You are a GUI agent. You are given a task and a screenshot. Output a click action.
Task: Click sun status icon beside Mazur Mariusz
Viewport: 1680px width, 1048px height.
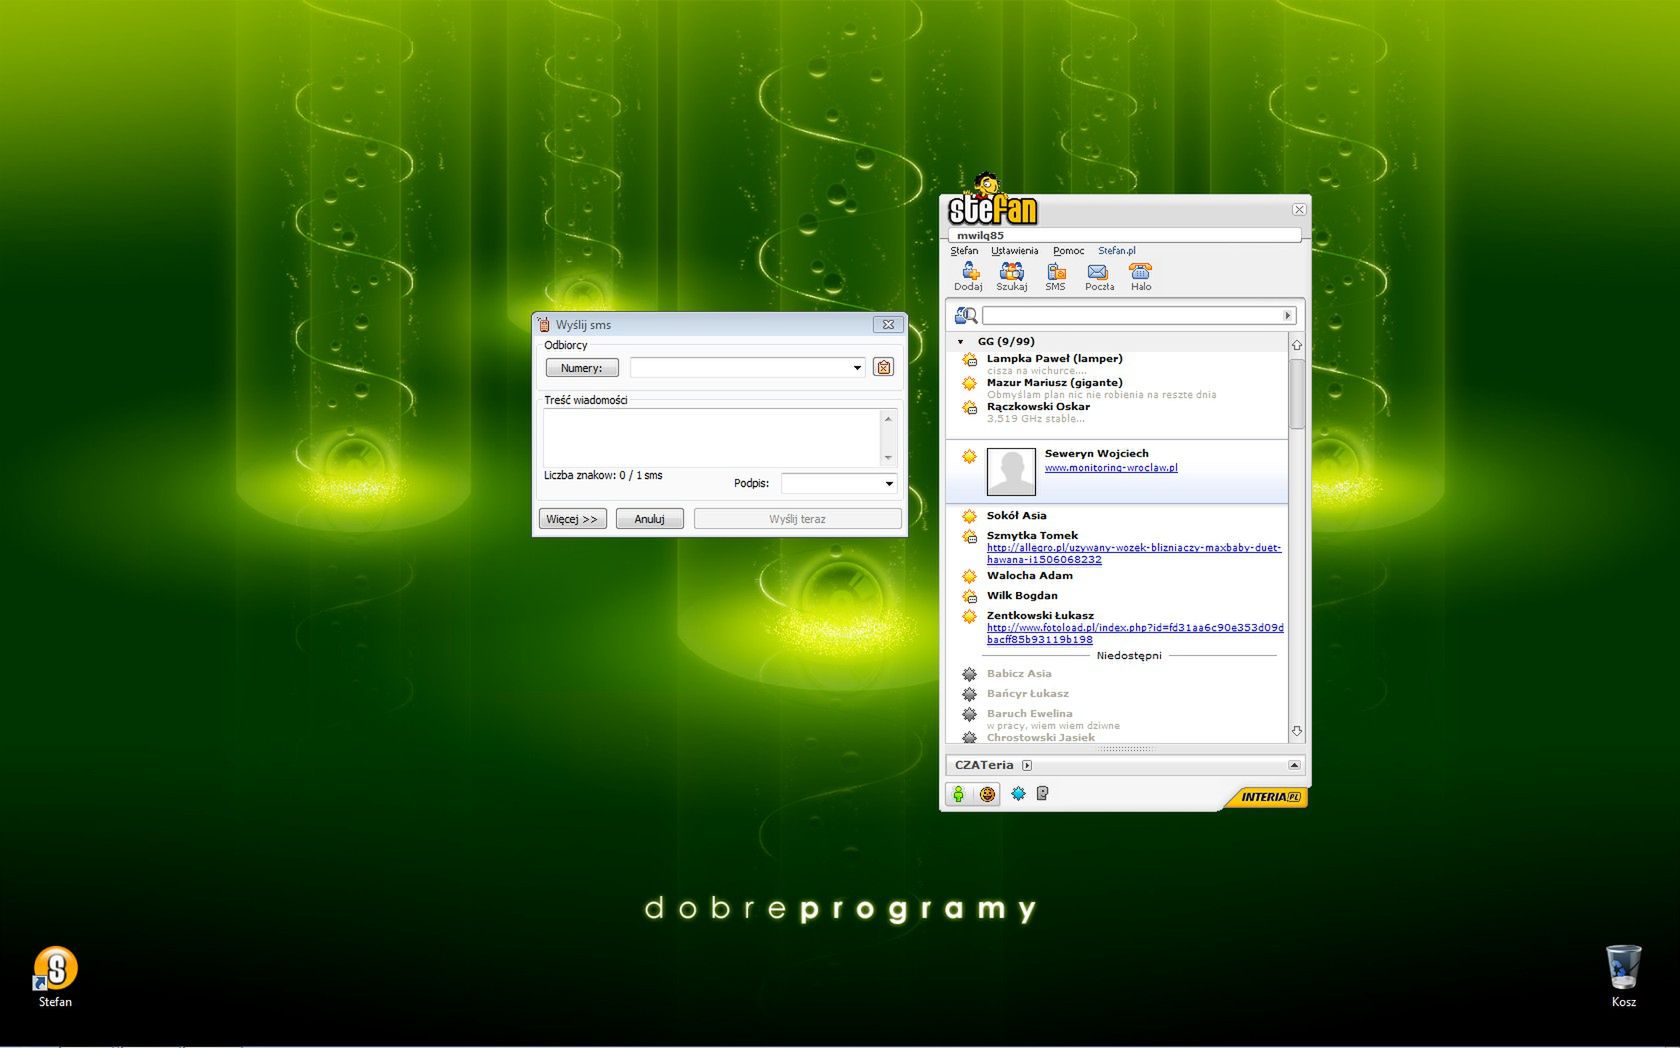pyautogui.click(x=969, y=384)
